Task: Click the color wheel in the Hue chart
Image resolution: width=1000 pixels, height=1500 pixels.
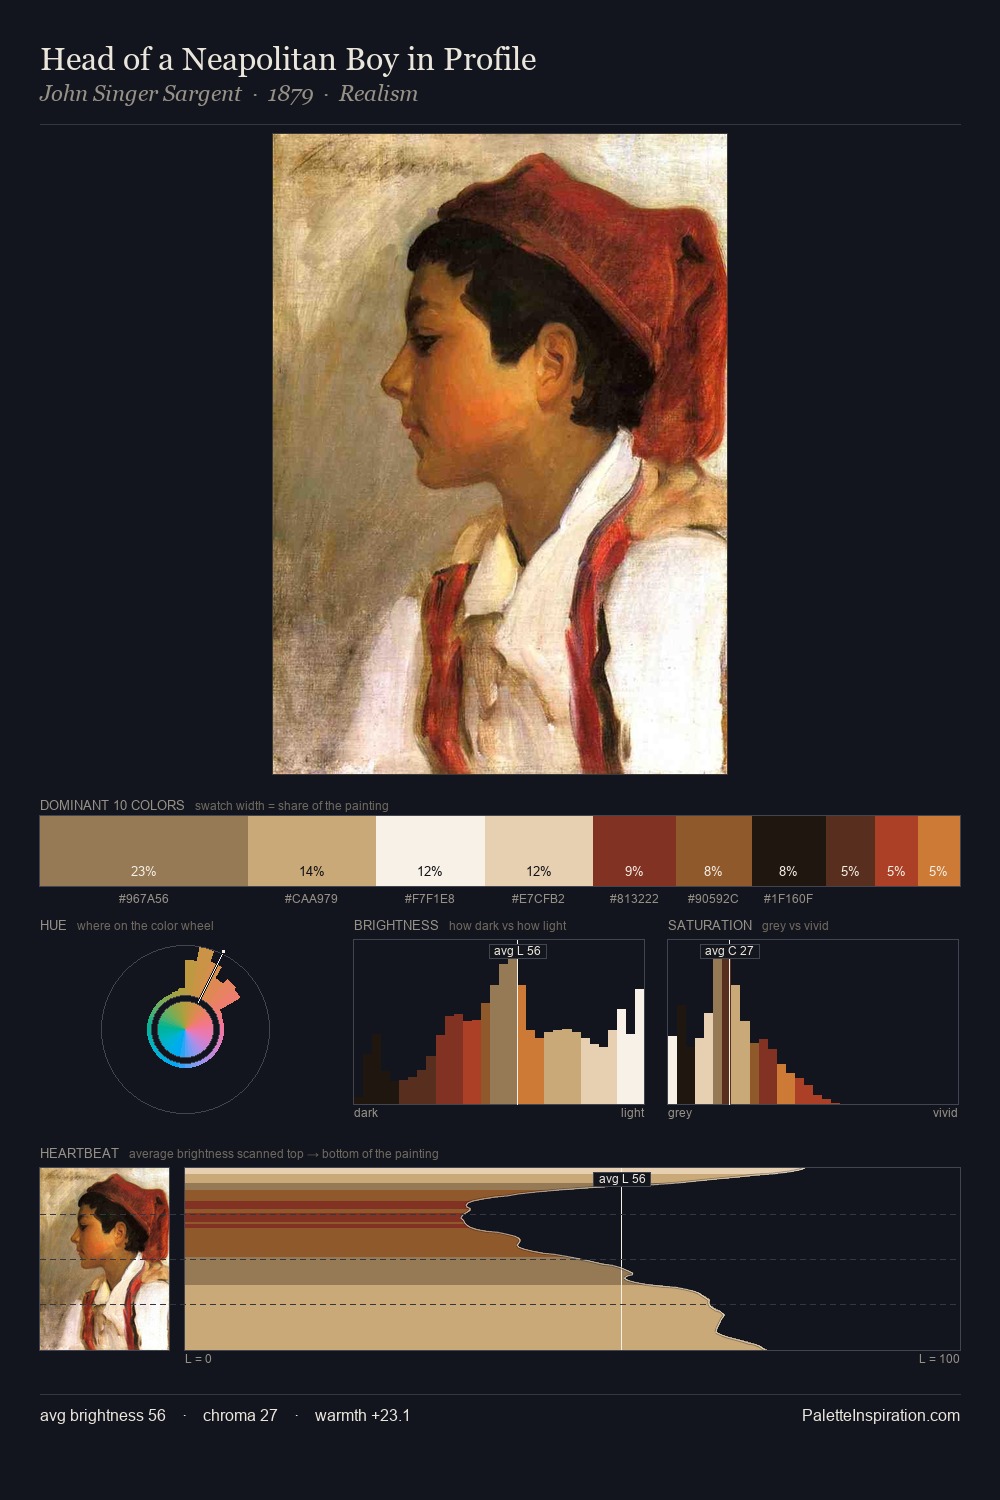Action: (185, 1030)
